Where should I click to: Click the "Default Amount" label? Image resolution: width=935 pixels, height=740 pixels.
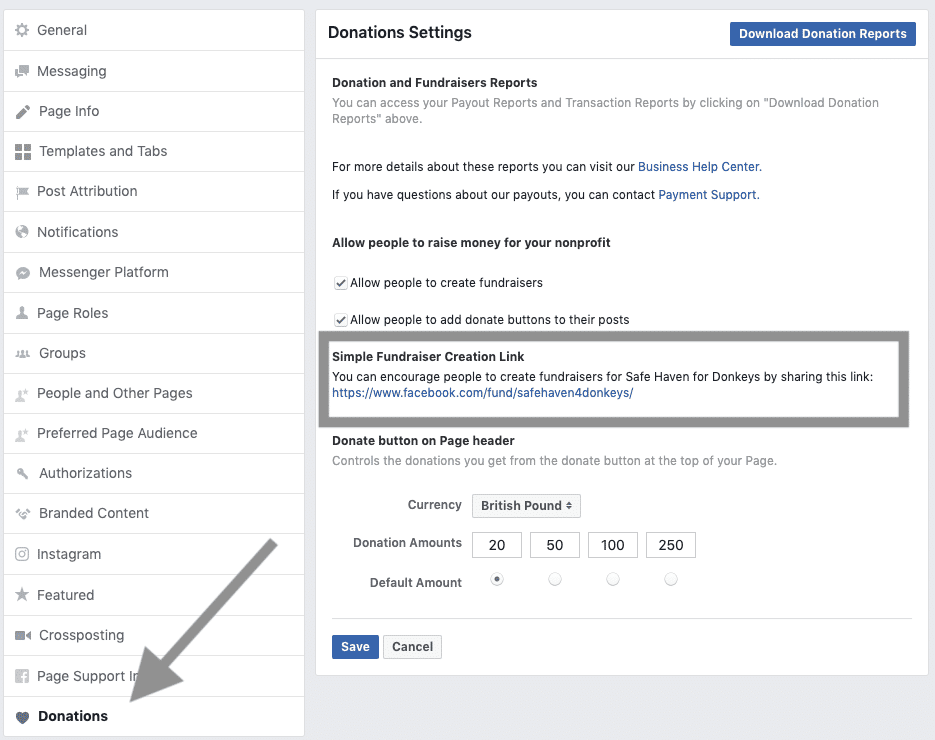(x=416, y=583)
